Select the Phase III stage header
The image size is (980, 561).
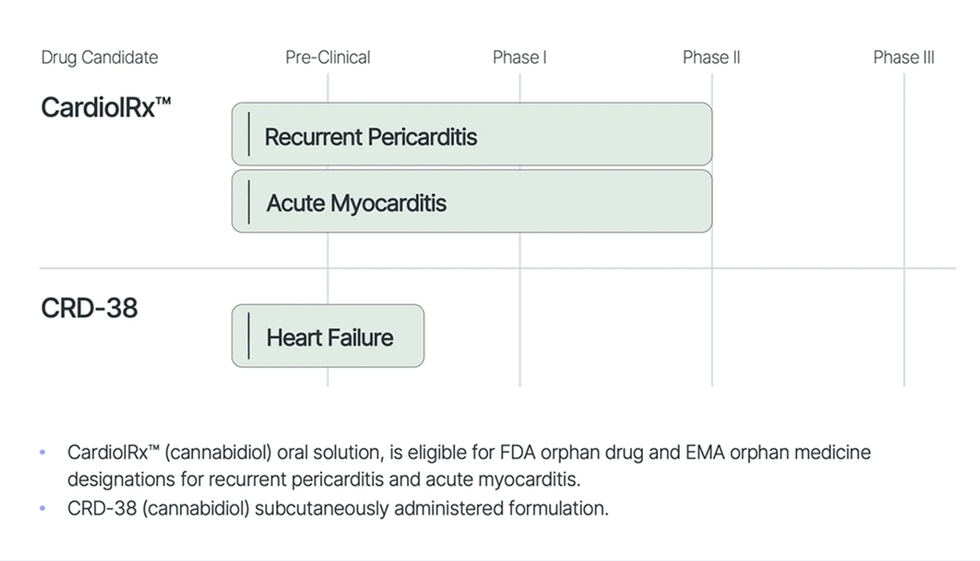pos(903,57)
